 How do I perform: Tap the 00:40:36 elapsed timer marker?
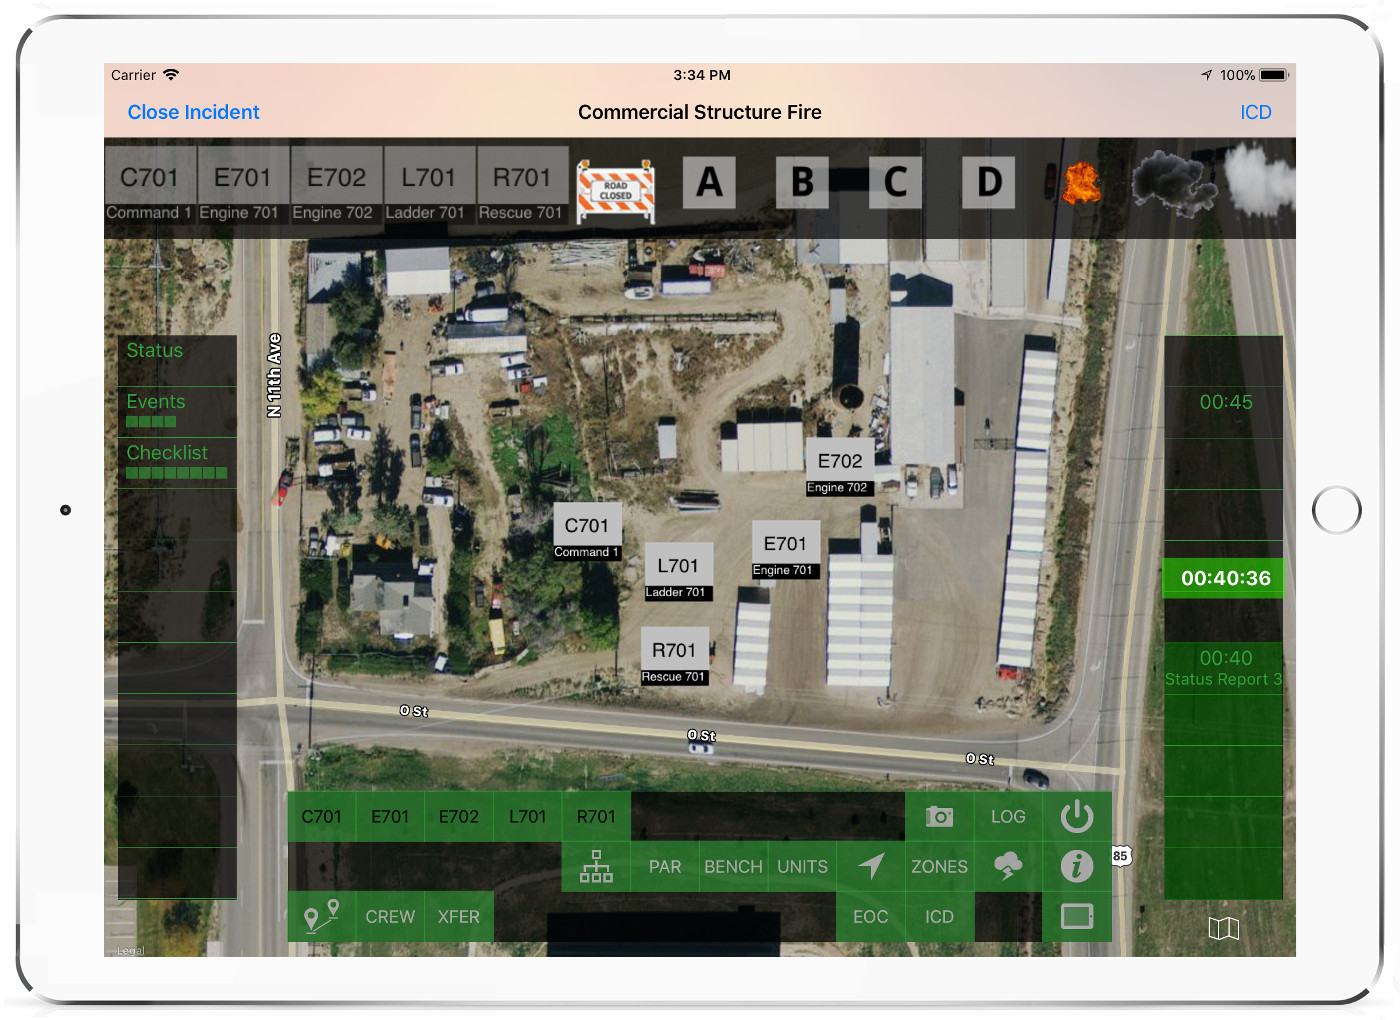tap(1224, 578)
